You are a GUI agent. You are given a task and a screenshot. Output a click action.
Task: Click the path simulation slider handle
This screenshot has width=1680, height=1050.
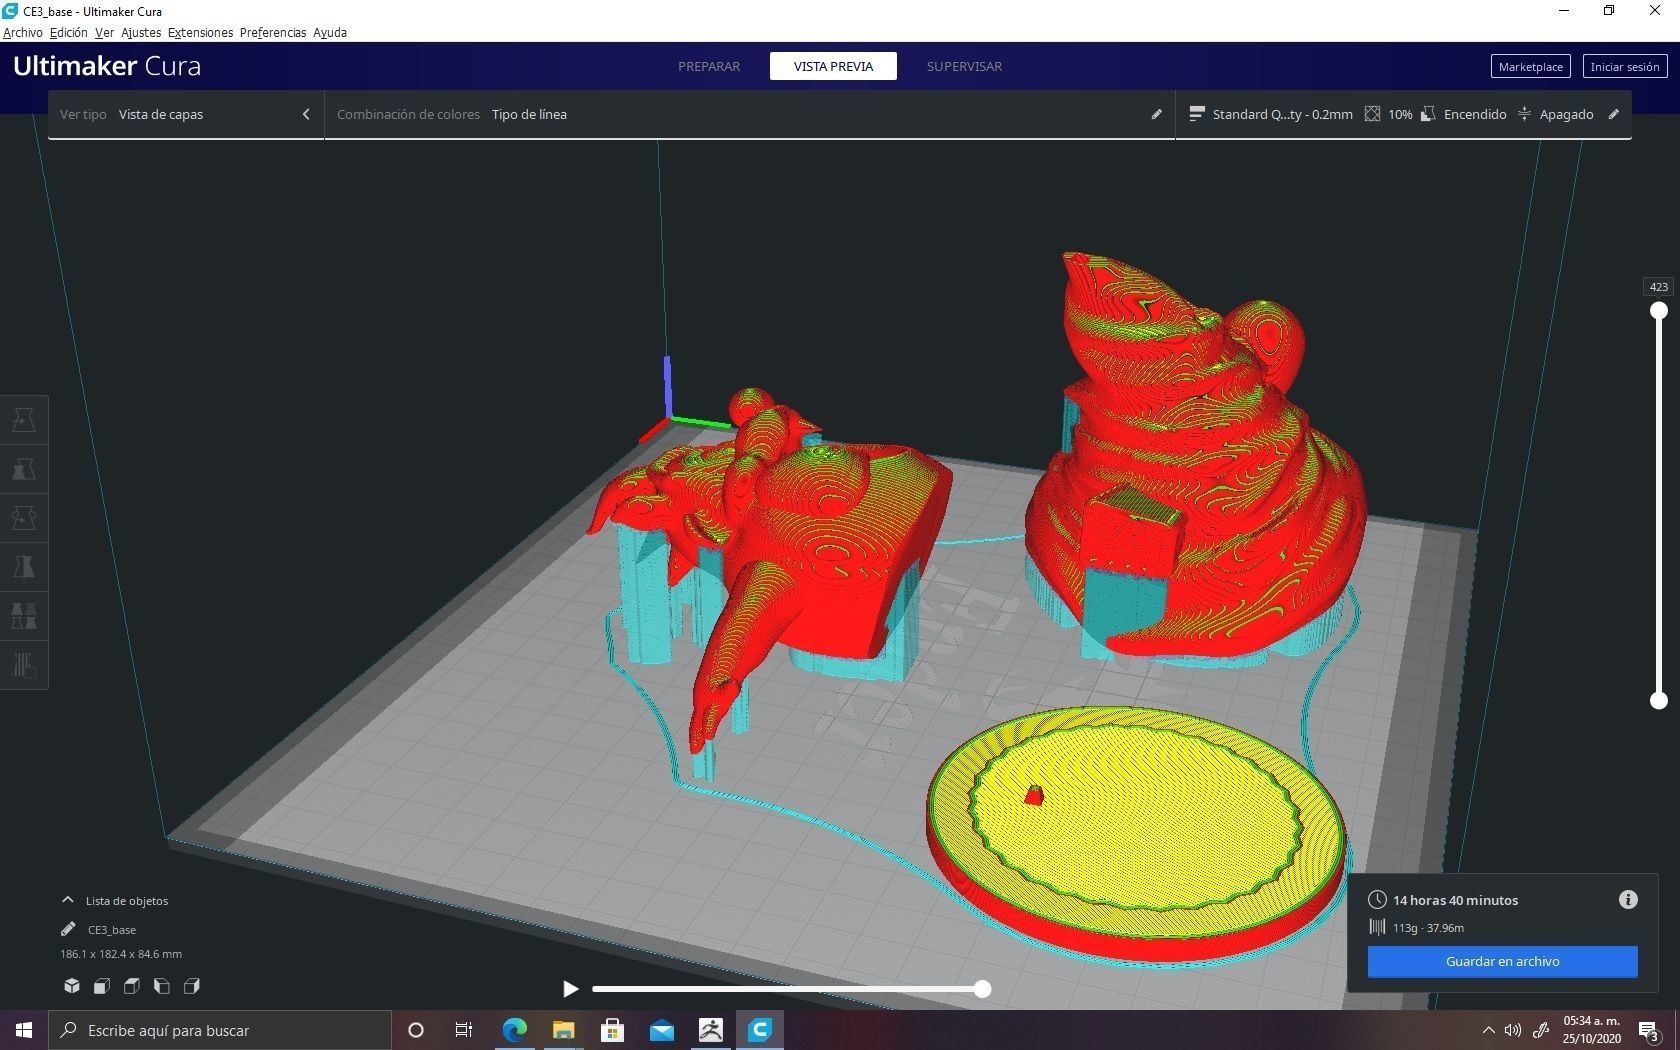pos(983,989)
